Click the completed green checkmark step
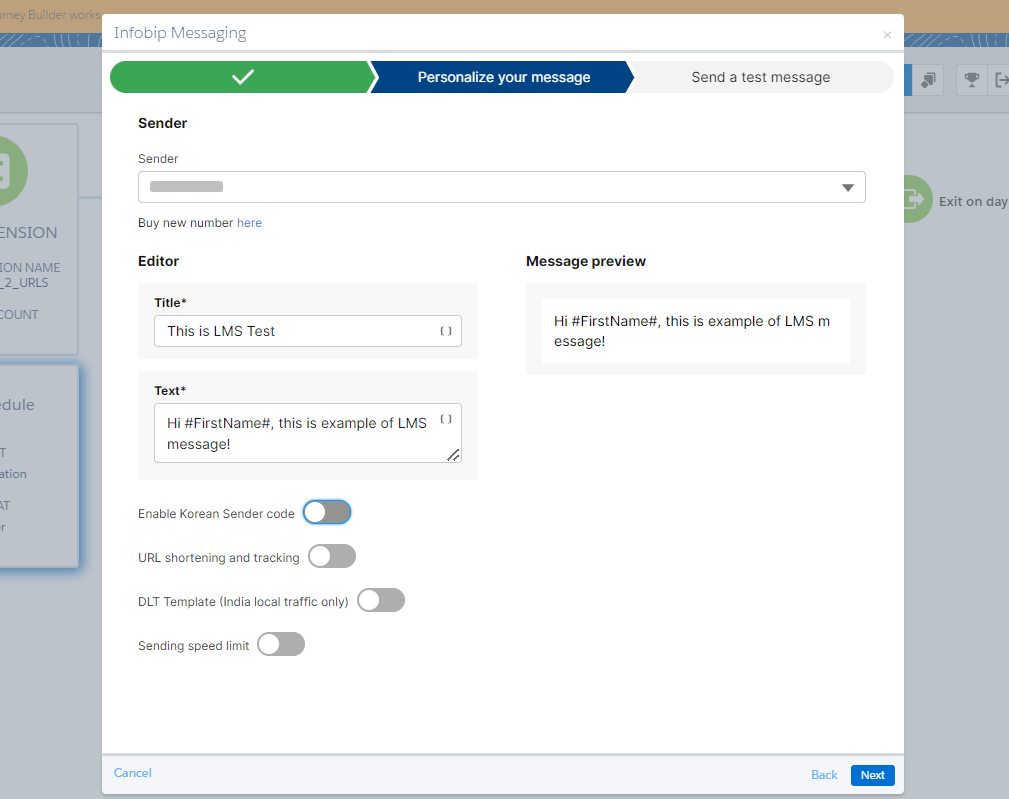1009x799 pixels. click(x=242, y=77)
